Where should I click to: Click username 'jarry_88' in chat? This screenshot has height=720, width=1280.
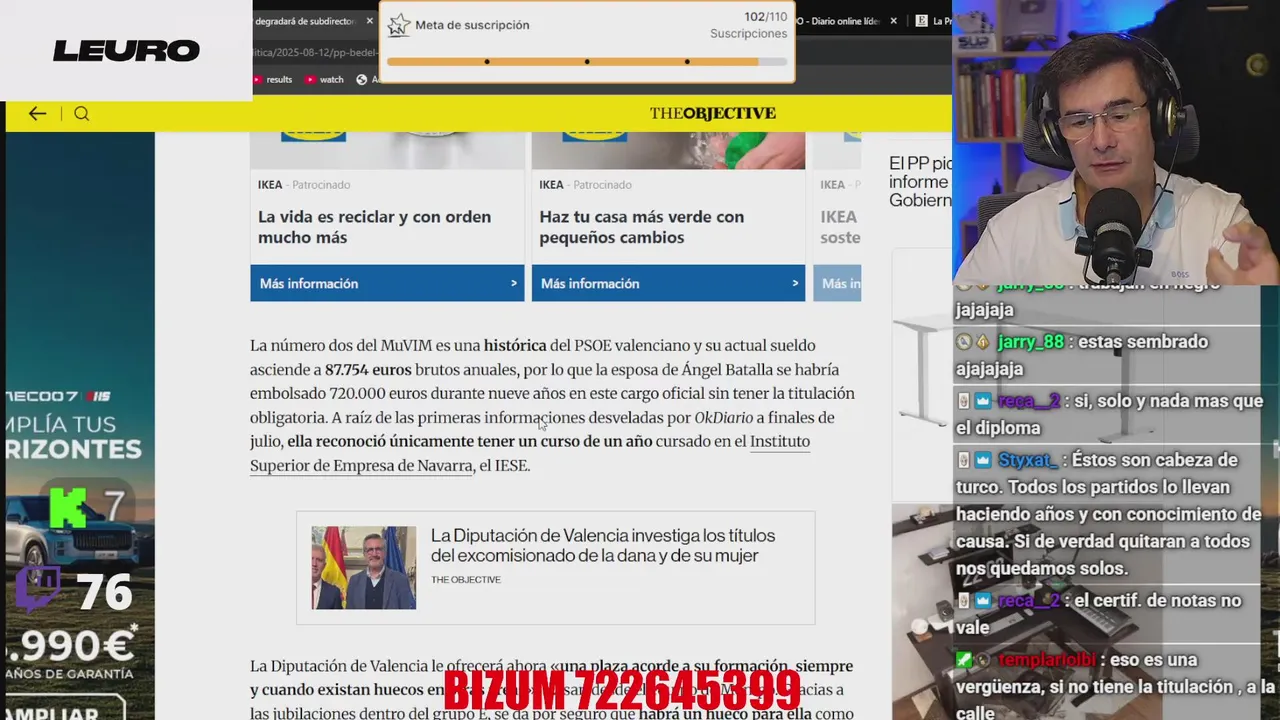click(1030, 342)
